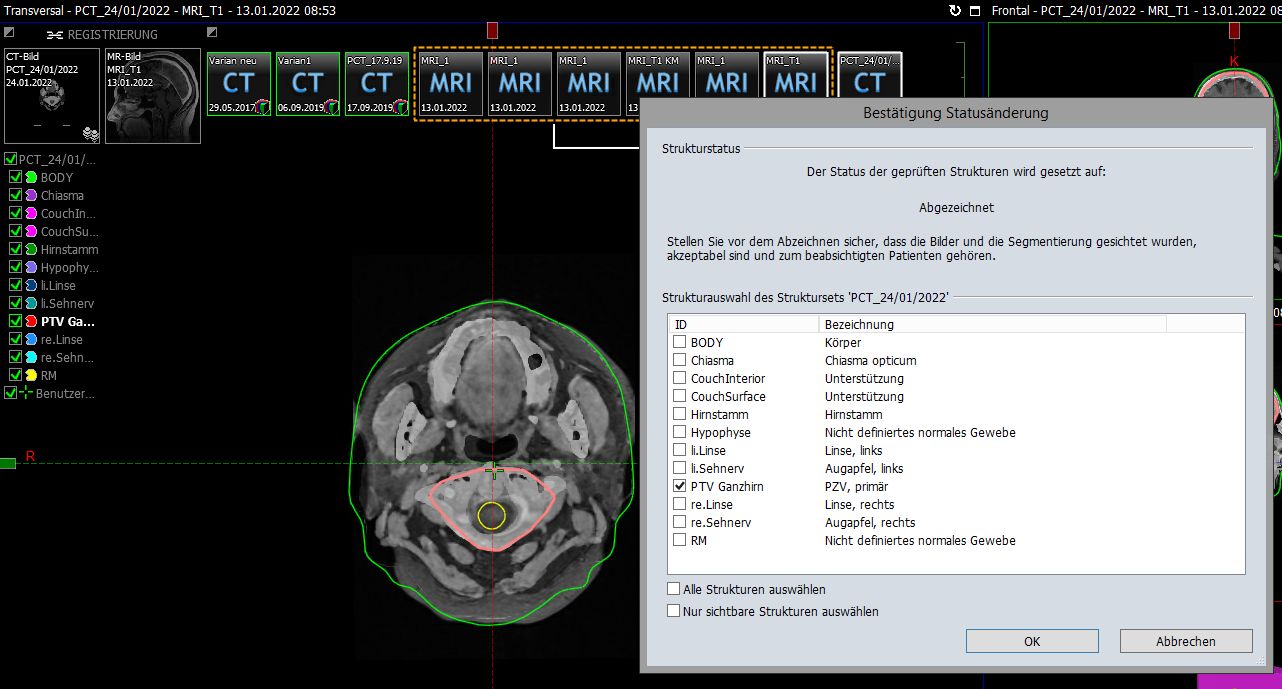The height and width of the screenshot is (689, 1282).
Task: Collapse the image series strip toggle
Action: [211, 33]
